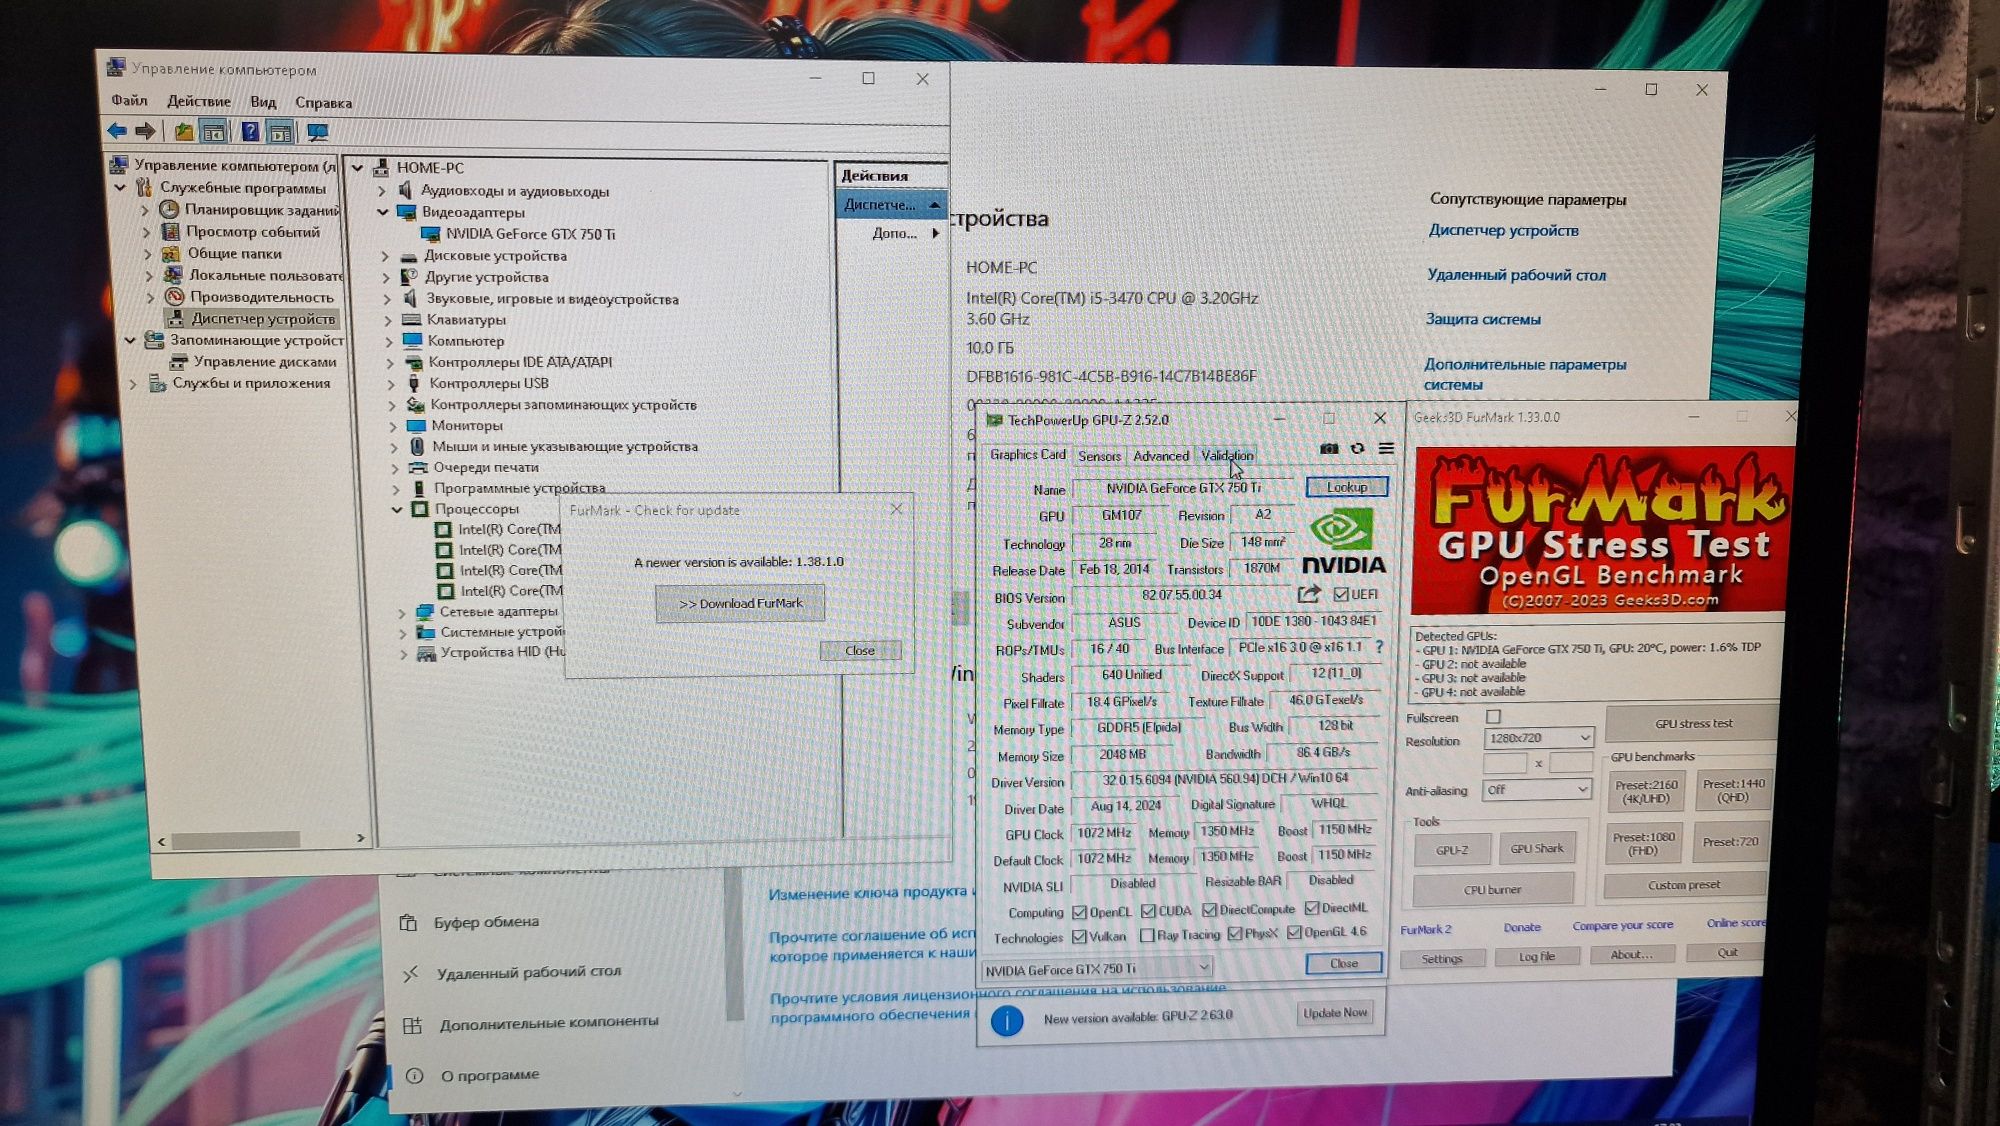2000x1126 pixels.
Task: Switch to the Validation tab in GPU-Z
Action: tap(1226, 455)
